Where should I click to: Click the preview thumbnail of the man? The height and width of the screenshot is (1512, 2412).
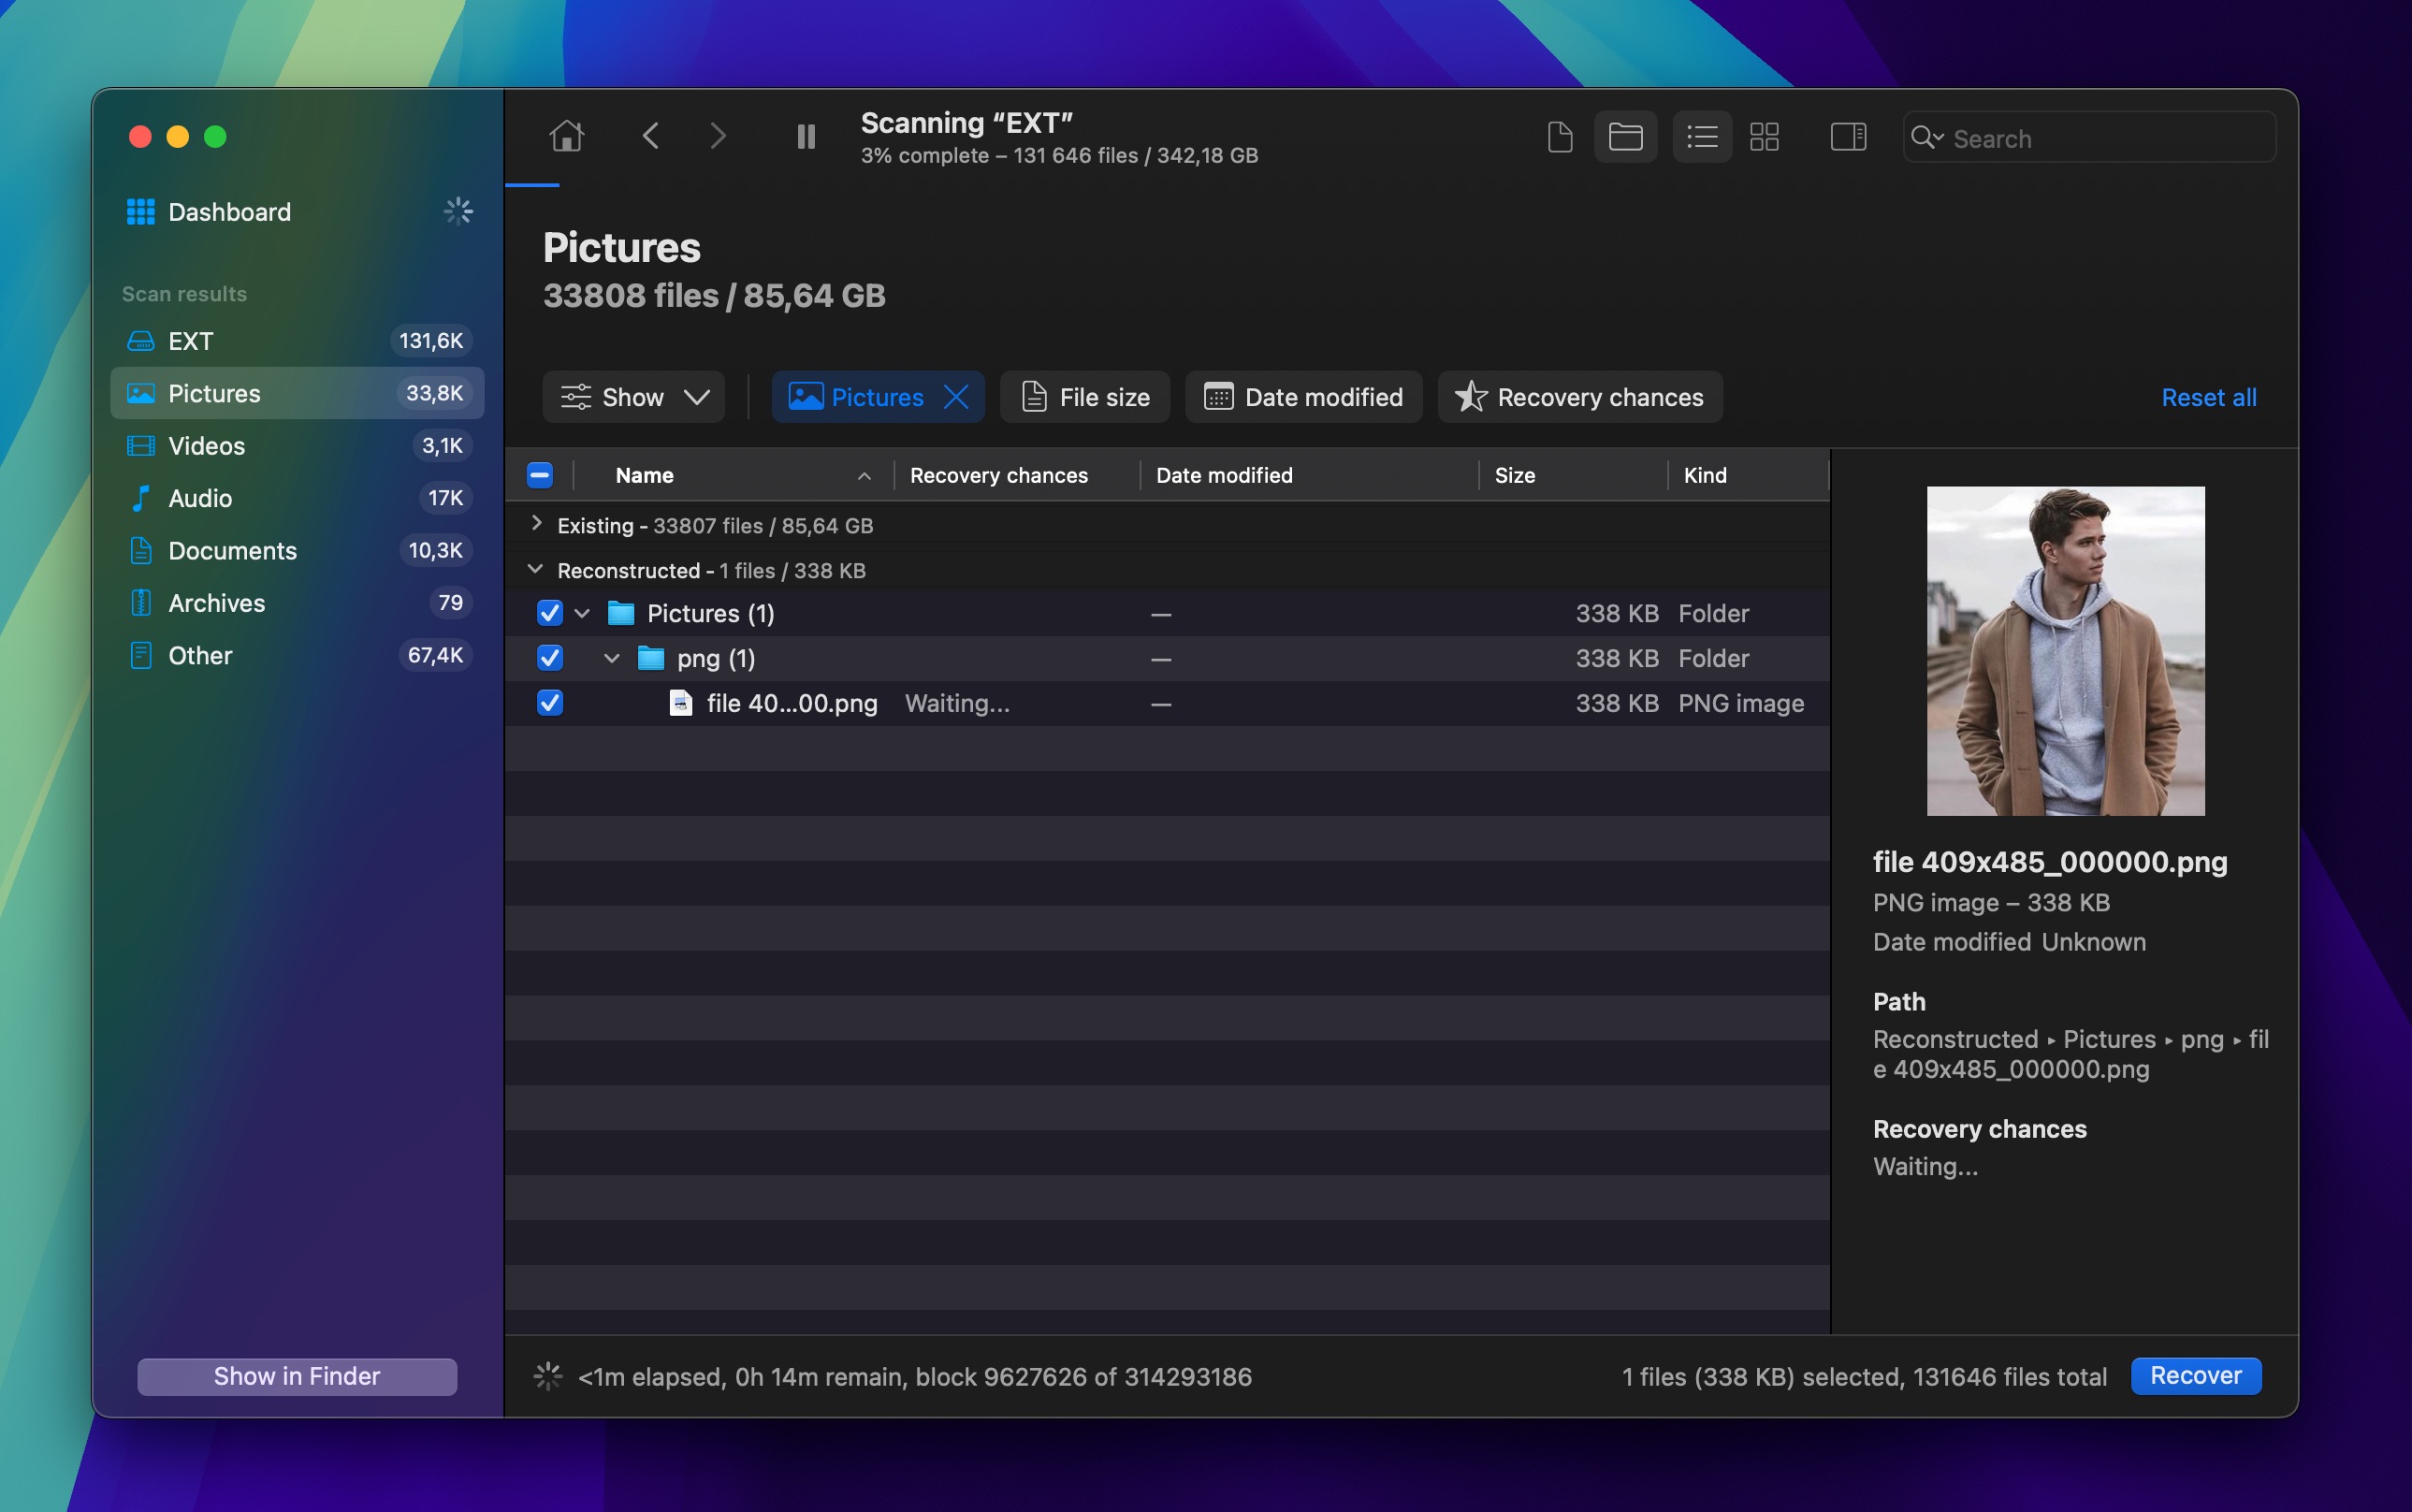pos(2065,651)
